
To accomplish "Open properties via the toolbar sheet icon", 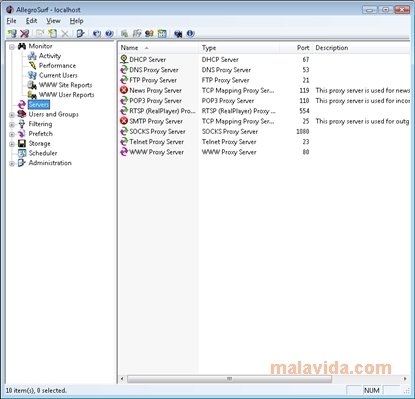I will tap(80, 33).
